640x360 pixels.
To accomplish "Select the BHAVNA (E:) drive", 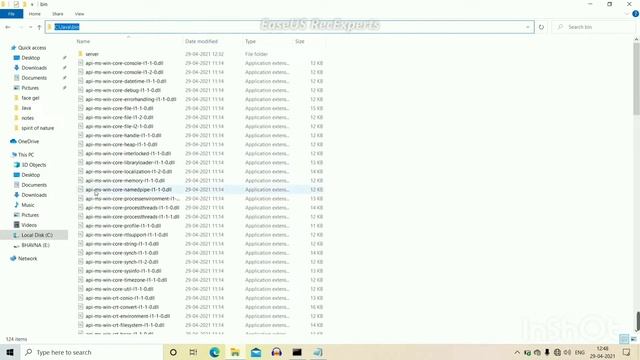I will point(35,245).
